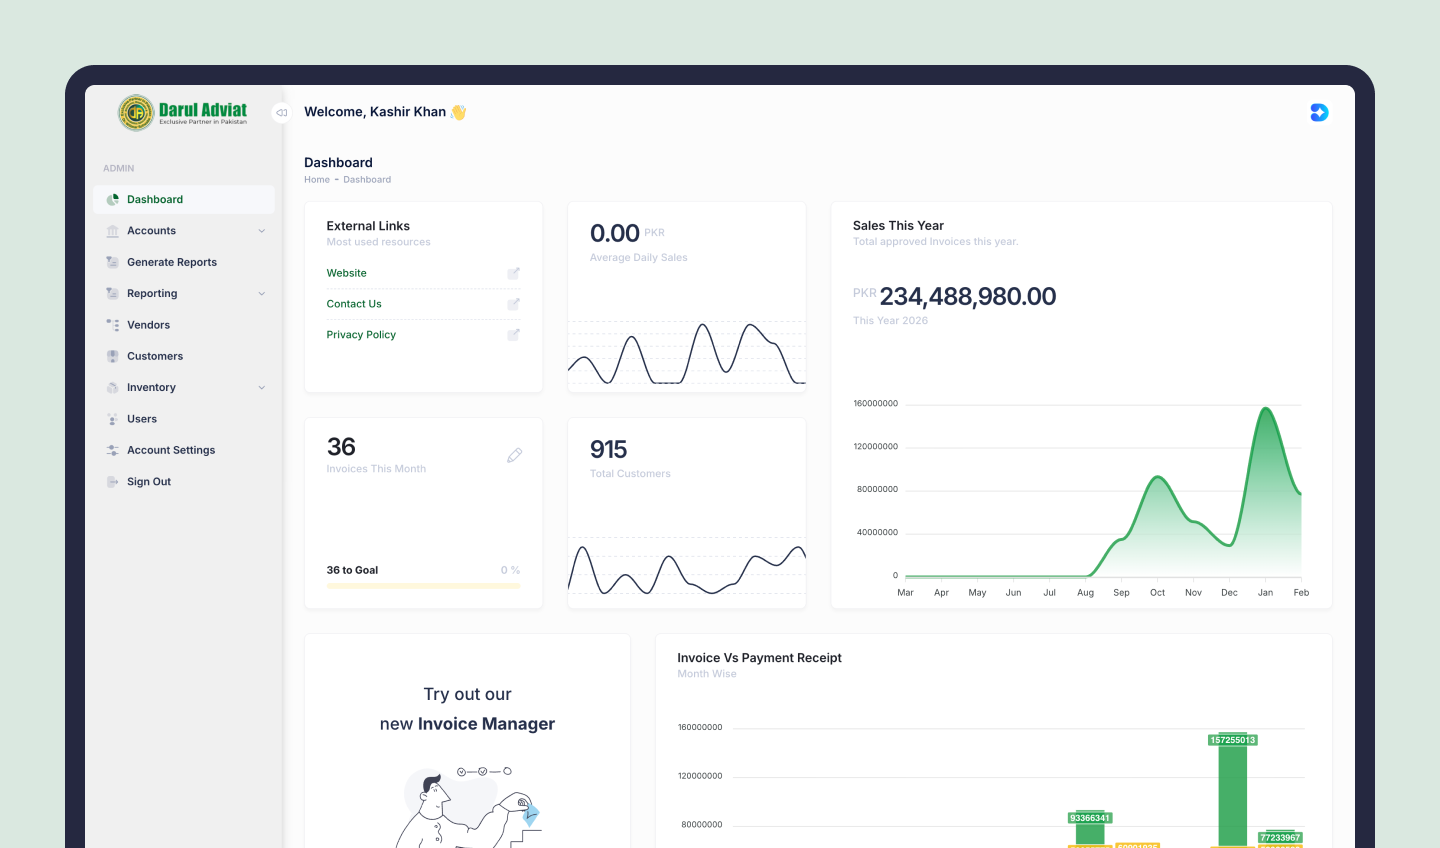Open the Contact Us link
The height and width of the screenshot is (848, 1440).
click(354, 304)
